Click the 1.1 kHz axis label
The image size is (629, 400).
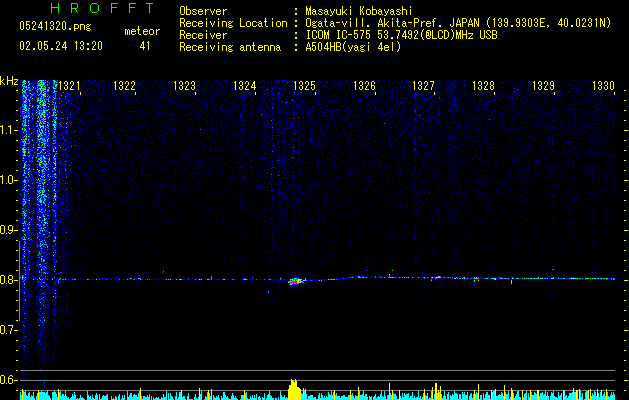pyautogui.click(x=8, y=130)
